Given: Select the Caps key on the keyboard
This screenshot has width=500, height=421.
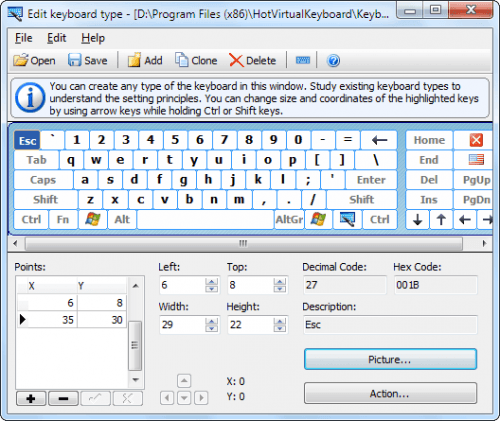Looking at the screenshot, I should [x=43, y=180].
